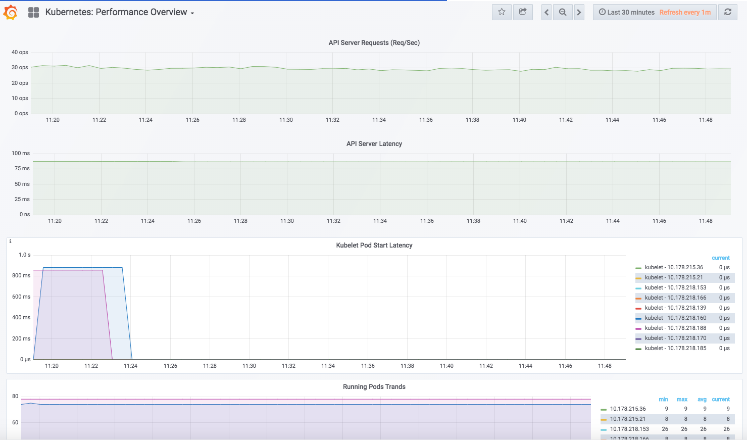Pick color for kubelet - 10.178.218.199 red swatch

tap(638, 309)
